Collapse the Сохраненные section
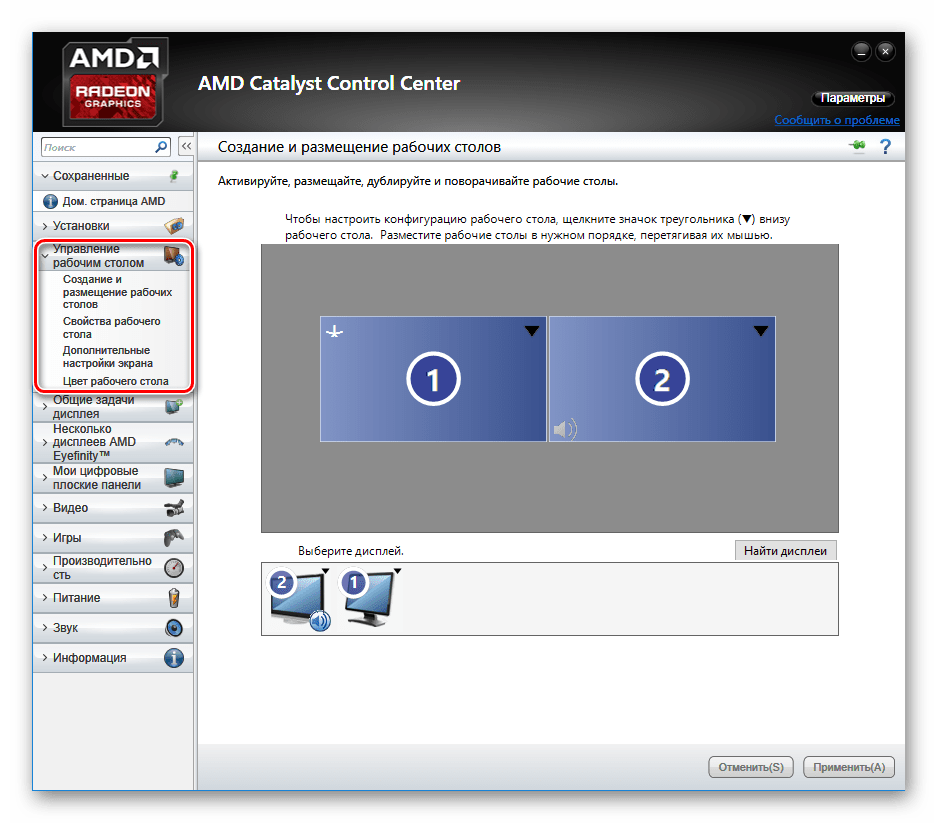This screenshot has height=823, width=937. click(45, 176)
